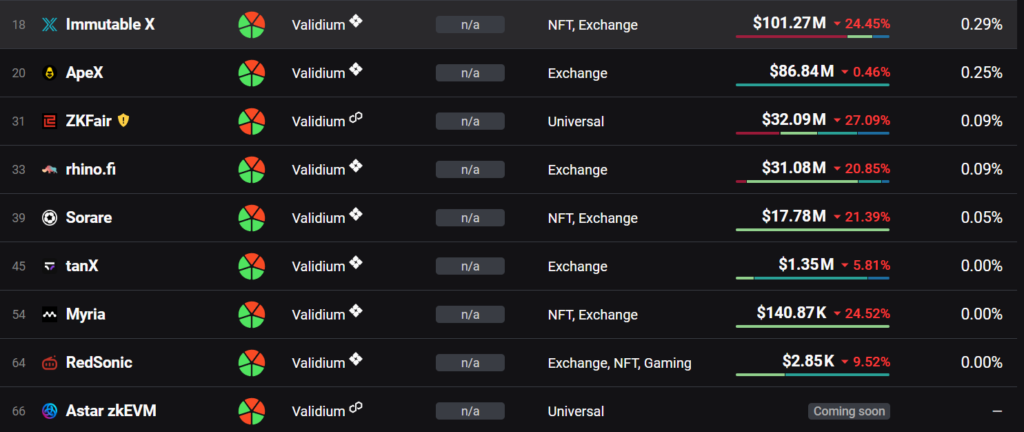1024x432 pixels.
Task: Click the Astar zkEVM logo icon
Action: click(x=50, y=411)
